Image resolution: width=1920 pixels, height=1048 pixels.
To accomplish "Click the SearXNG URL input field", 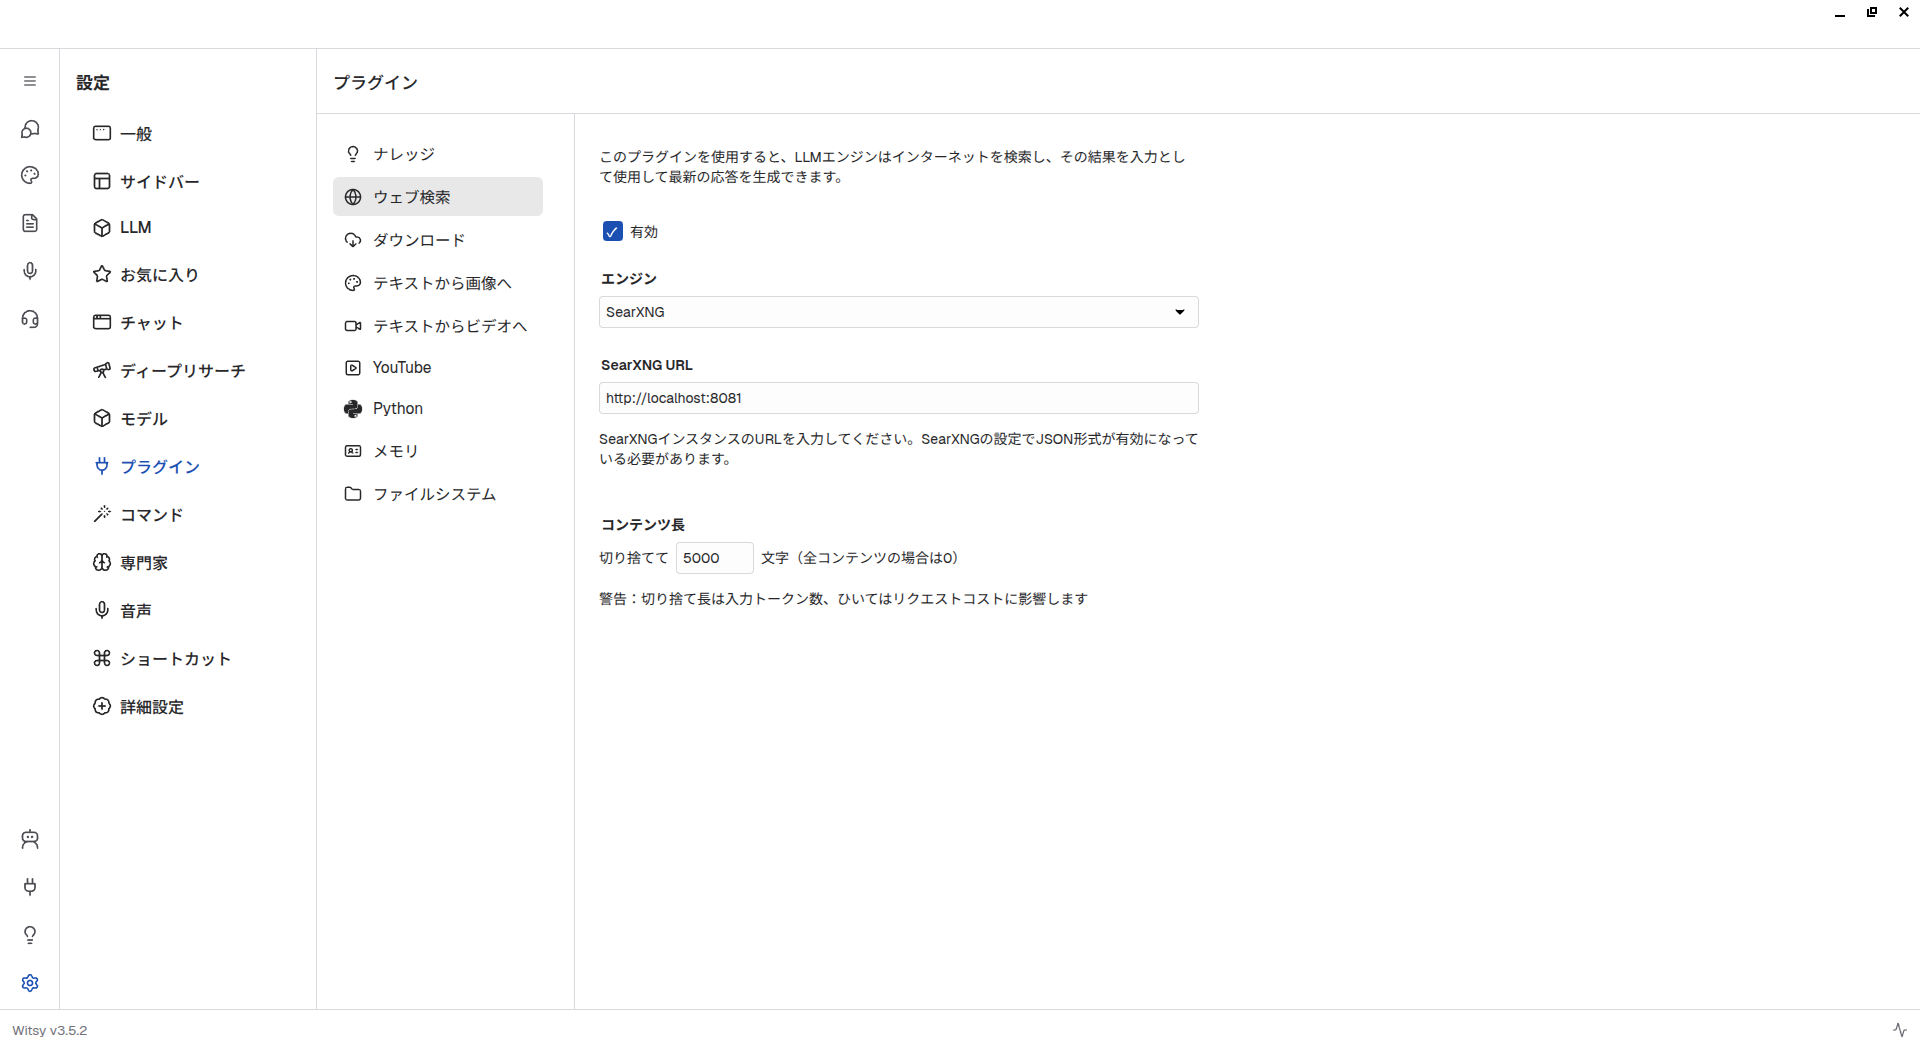I will click(898, 398).
